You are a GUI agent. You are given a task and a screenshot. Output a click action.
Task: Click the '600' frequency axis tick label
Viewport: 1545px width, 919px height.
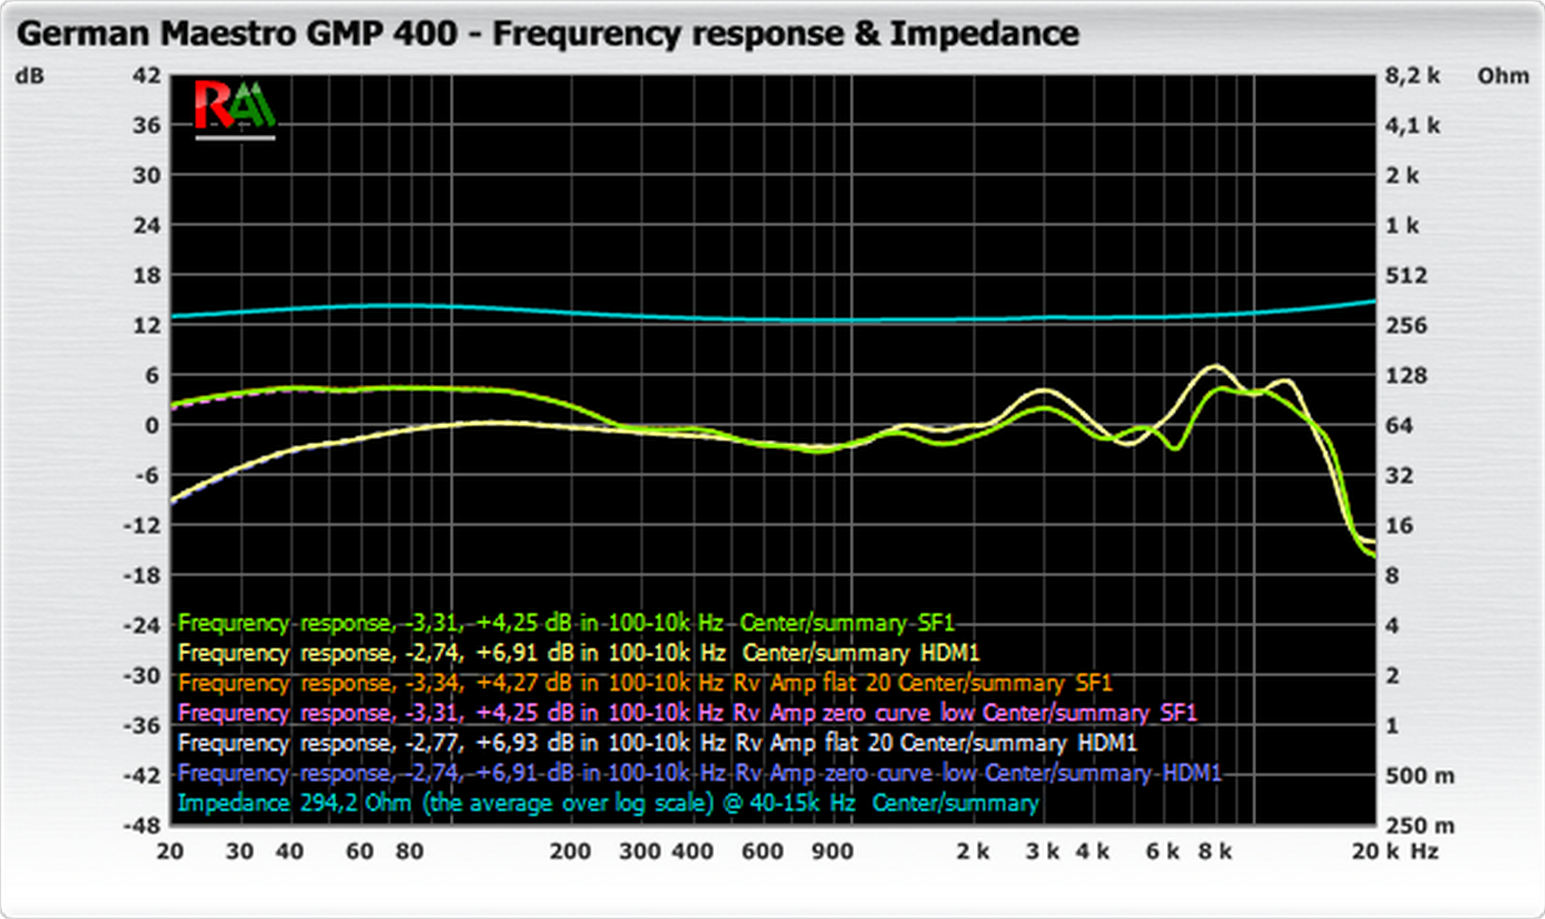(x=762, y=851)
